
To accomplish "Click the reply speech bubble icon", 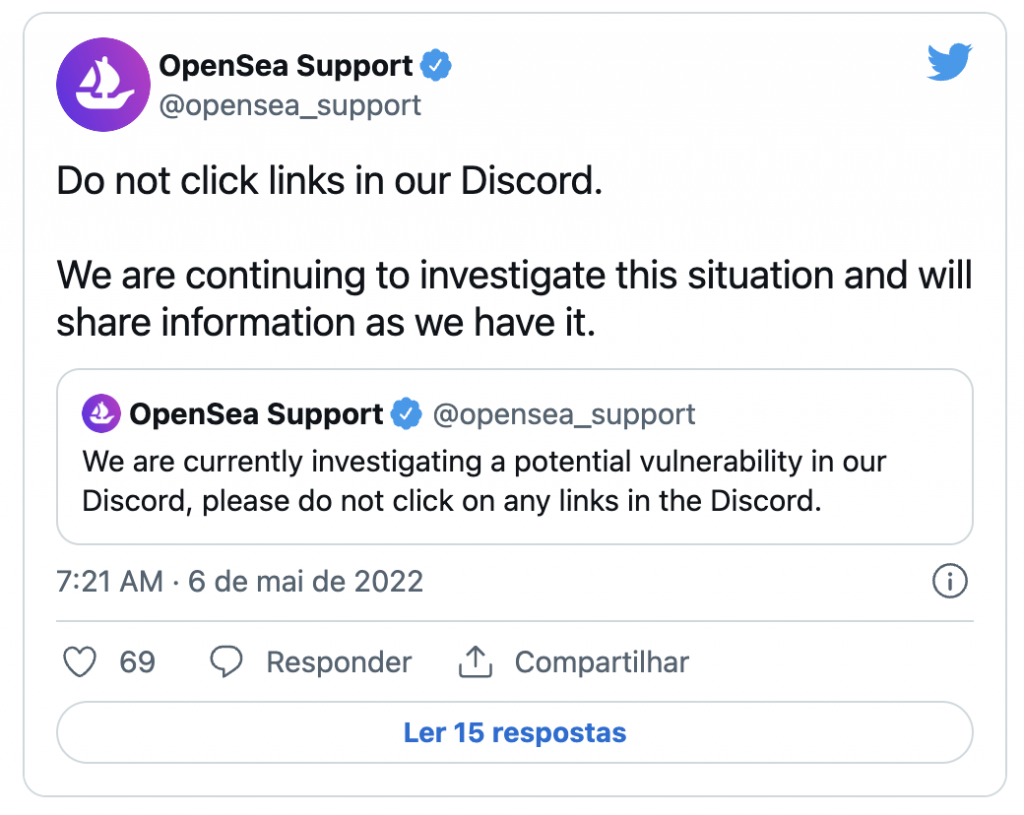I will click(x=227, y=662).
